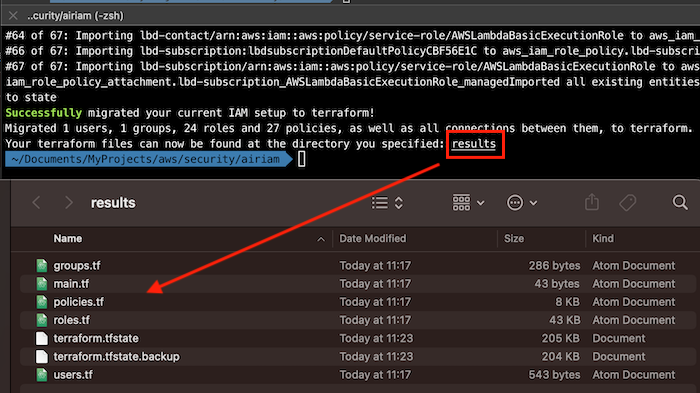The image size is (700, 393).
Task: Click the terminal prompt path ~/Documents/MyProjects/aws/security/airiam
Action: [146, 159]
